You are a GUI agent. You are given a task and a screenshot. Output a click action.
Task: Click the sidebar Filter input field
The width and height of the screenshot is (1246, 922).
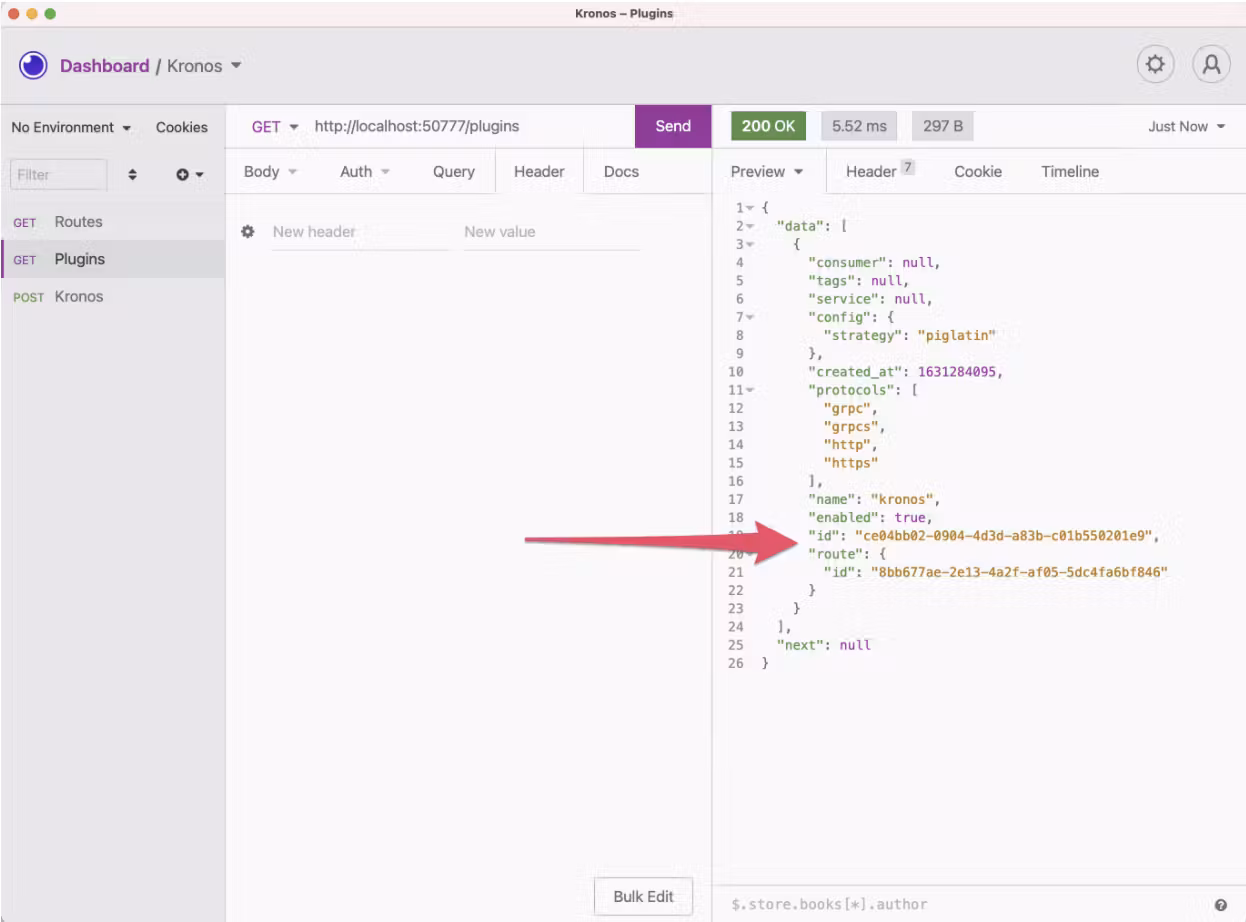[59, 174]
